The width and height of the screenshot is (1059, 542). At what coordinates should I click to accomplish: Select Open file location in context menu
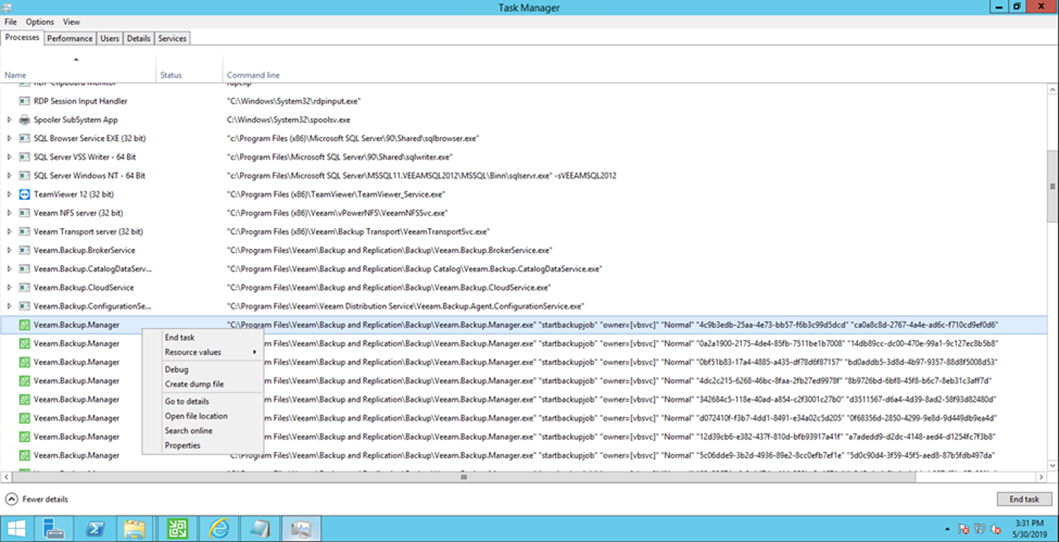click(202, 416)
